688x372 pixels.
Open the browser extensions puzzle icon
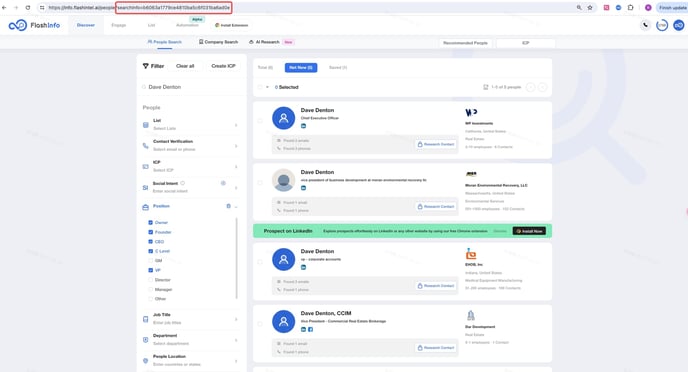point(631,7)
